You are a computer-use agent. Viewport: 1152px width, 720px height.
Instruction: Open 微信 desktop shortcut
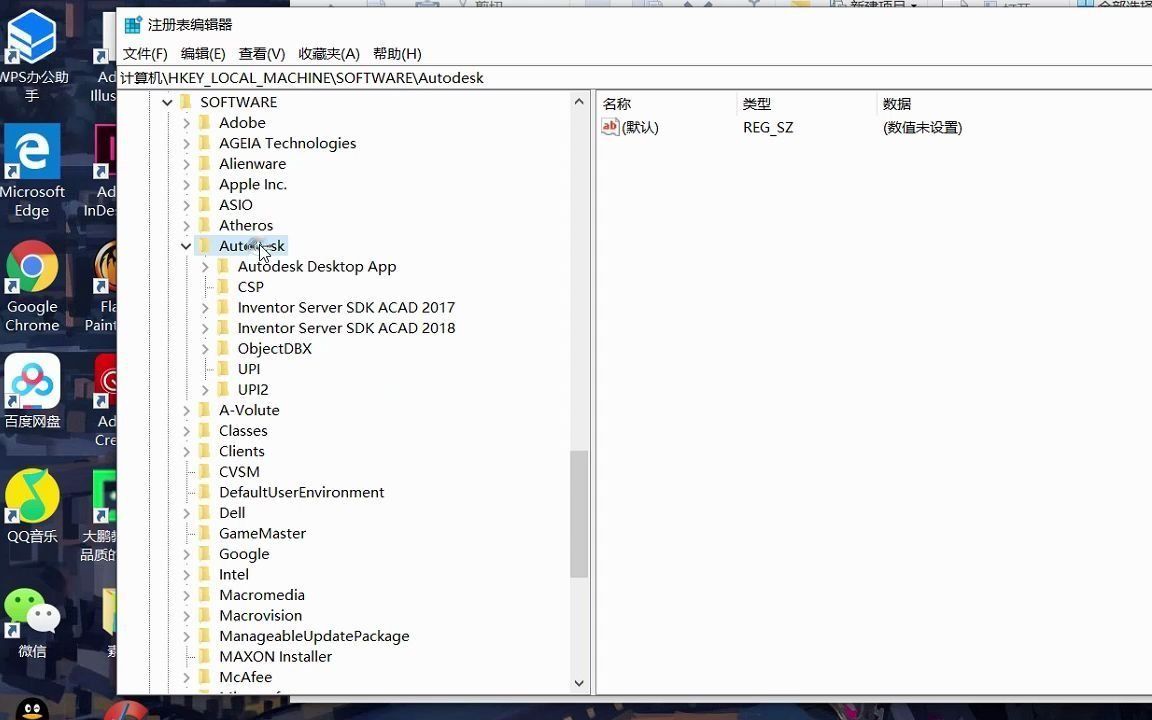(x=32, y=622)
